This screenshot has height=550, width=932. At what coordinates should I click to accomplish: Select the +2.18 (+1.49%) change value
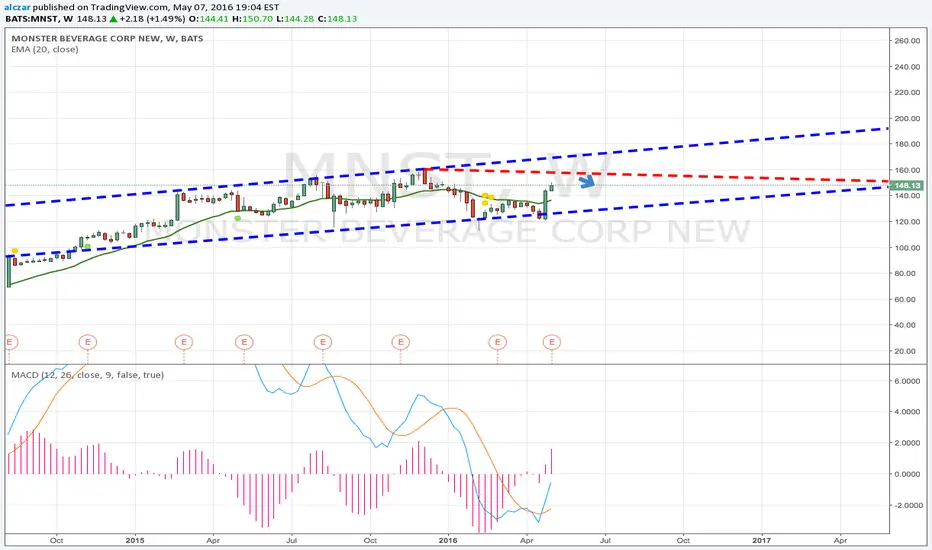(x=152, y=18)
